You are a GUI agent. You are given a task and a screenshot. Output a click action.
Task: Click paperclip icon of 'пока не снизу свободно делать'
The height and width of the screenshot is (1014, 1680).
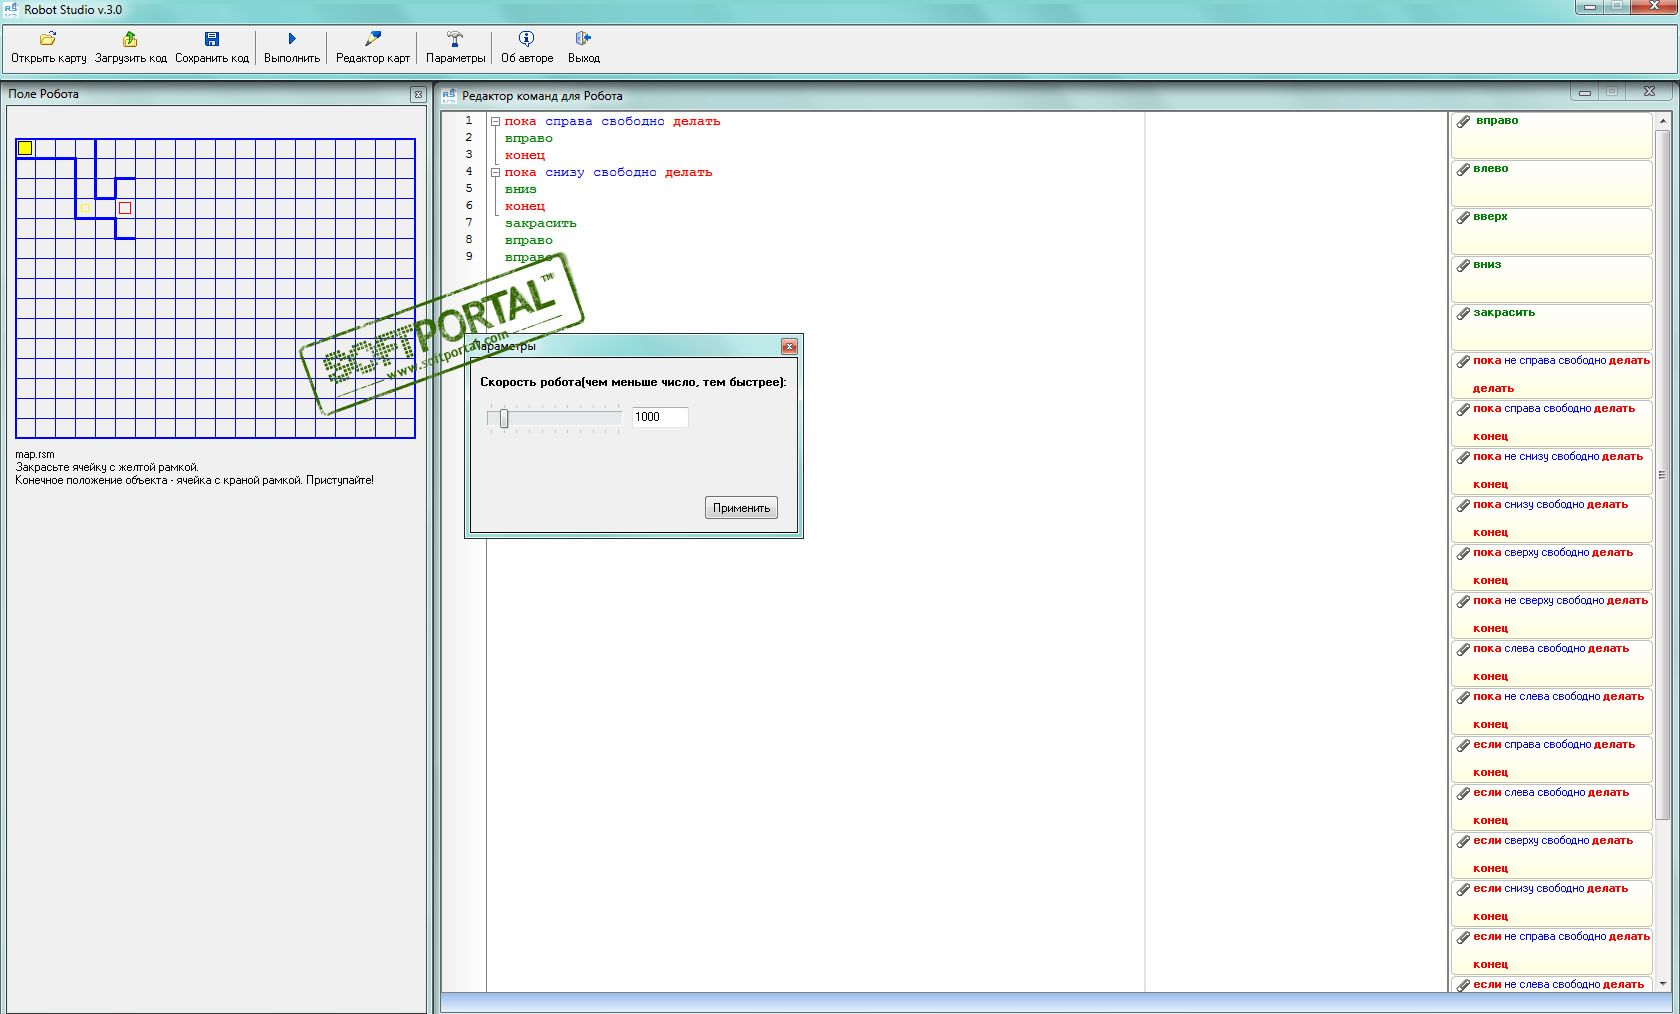coord(1463,458)
